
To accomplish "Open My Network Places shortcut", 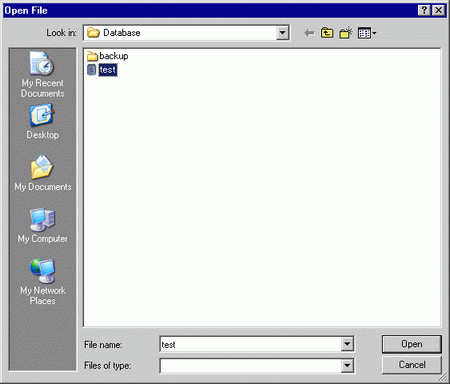I will [x=43, y=282].
